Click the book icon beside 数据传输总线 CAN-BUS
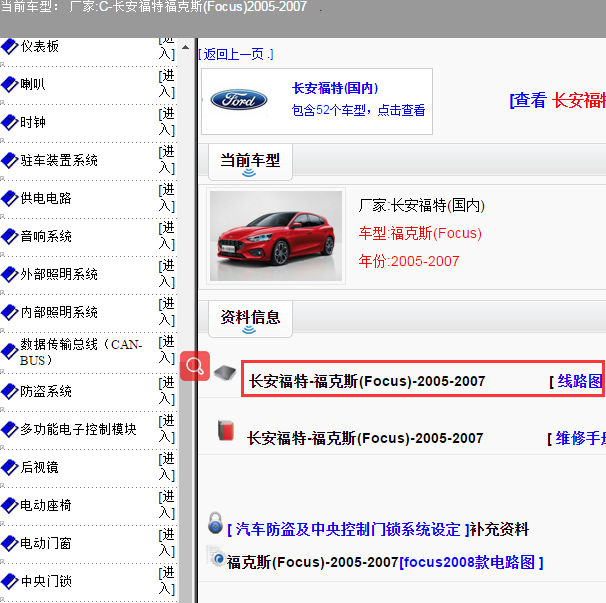Viewport: 606px width, 603px height. [9, 352]
